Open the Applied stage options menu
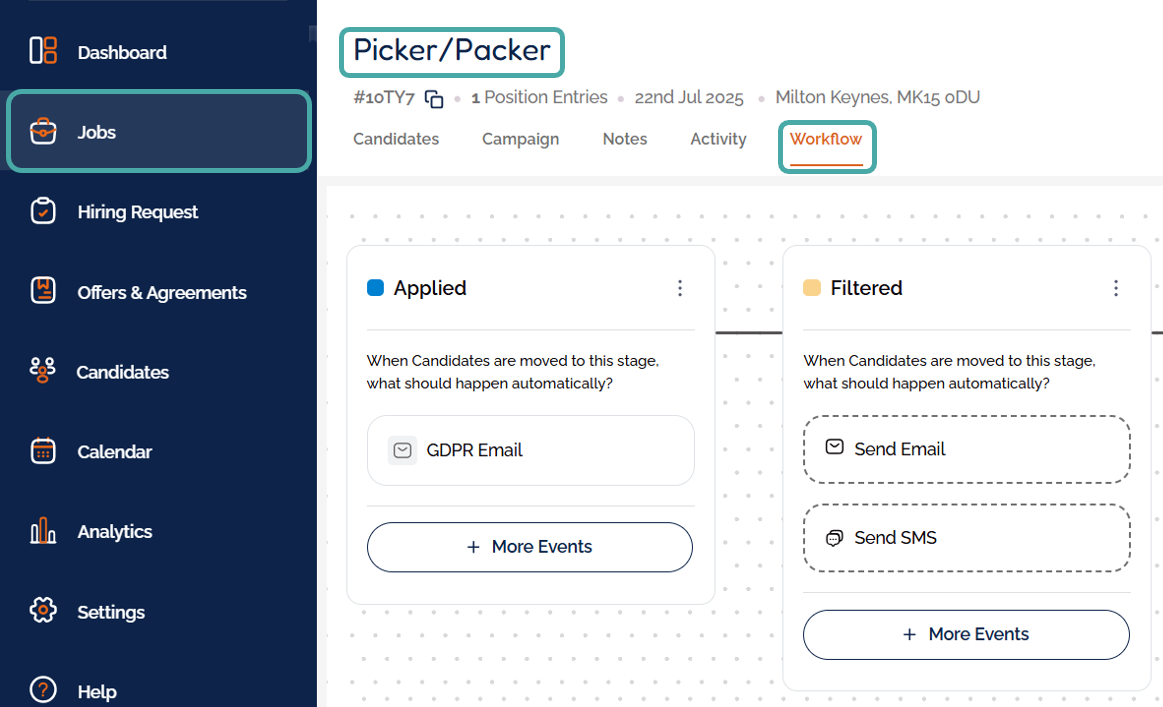The width and height of the screenshot is (1163, 707). point(680,288)
